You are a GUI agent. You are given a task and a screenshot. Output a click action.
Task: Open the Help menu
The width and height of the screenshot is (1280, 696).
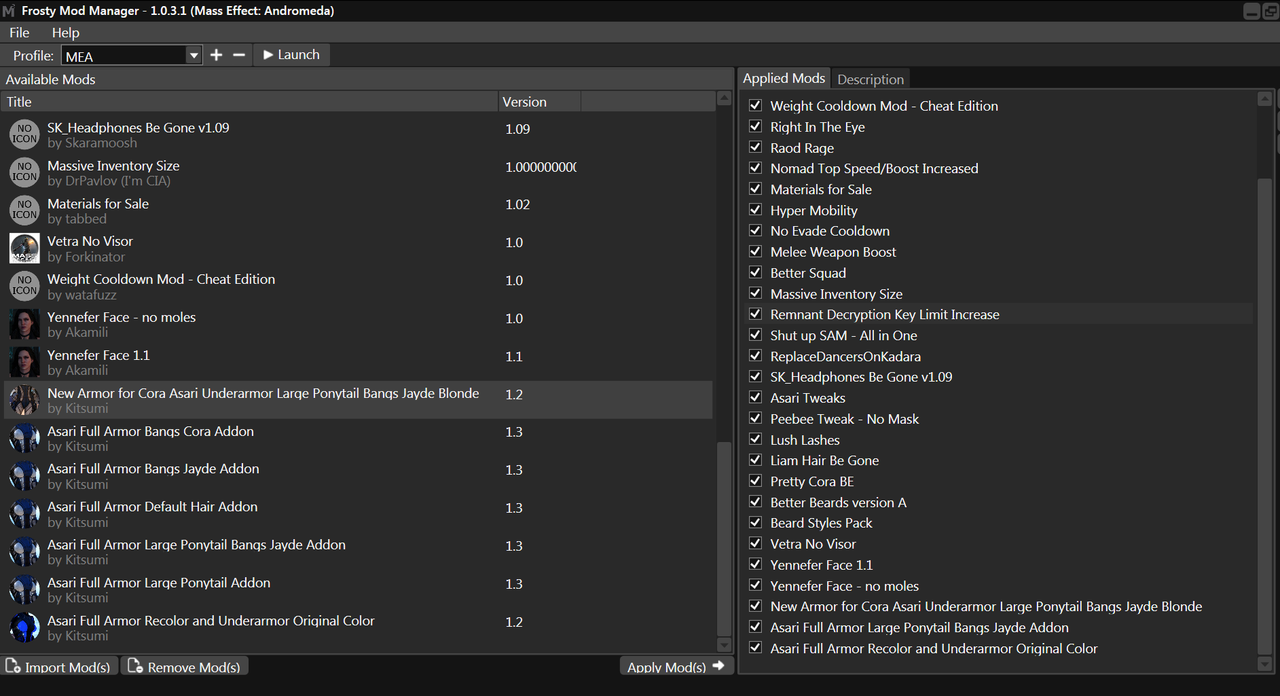tap(65, 33)
